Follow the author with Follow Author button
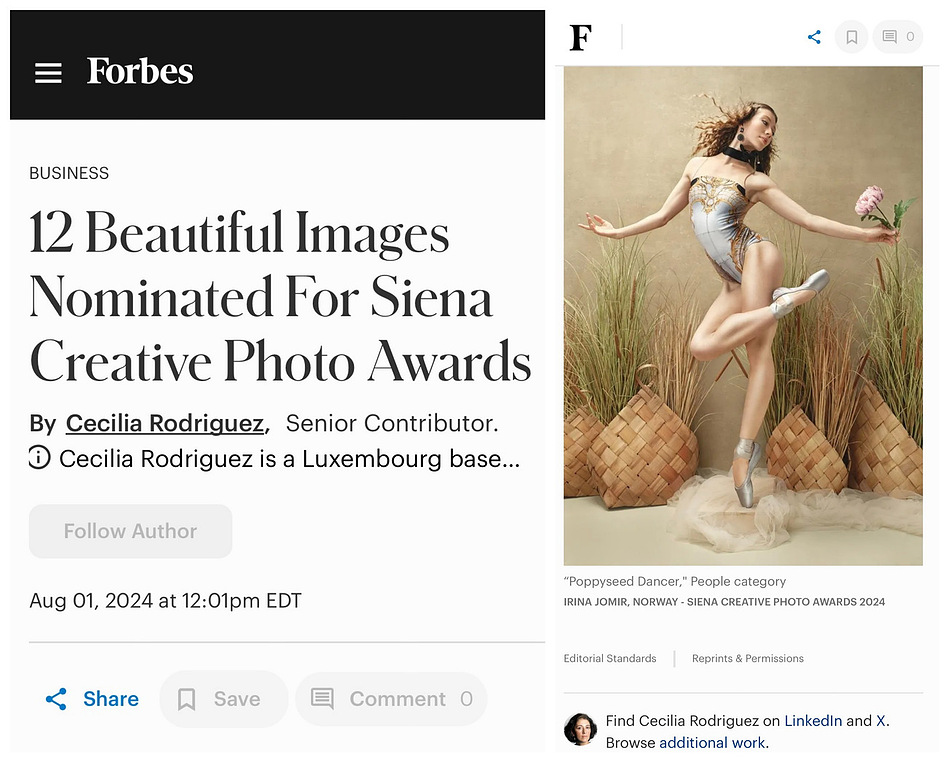 coord(131,531)
